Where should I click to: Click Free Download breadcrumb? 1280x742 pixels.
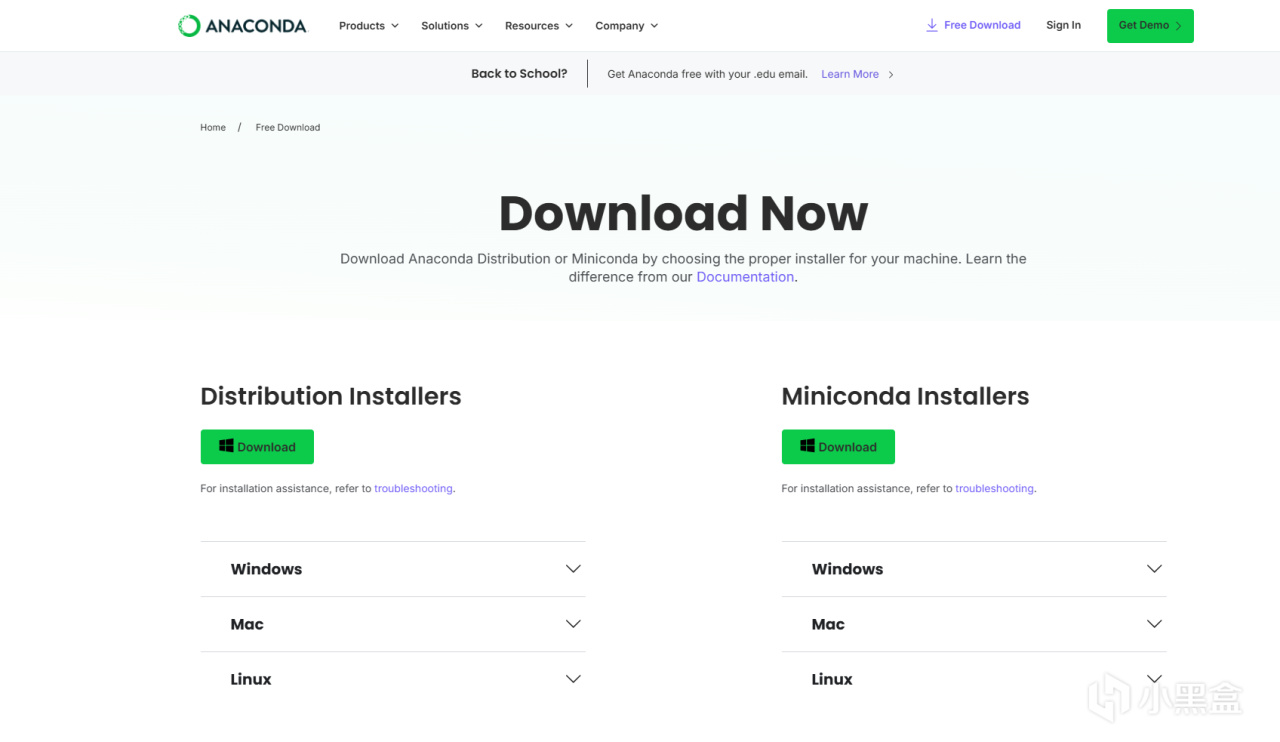(x=288, y=127)
